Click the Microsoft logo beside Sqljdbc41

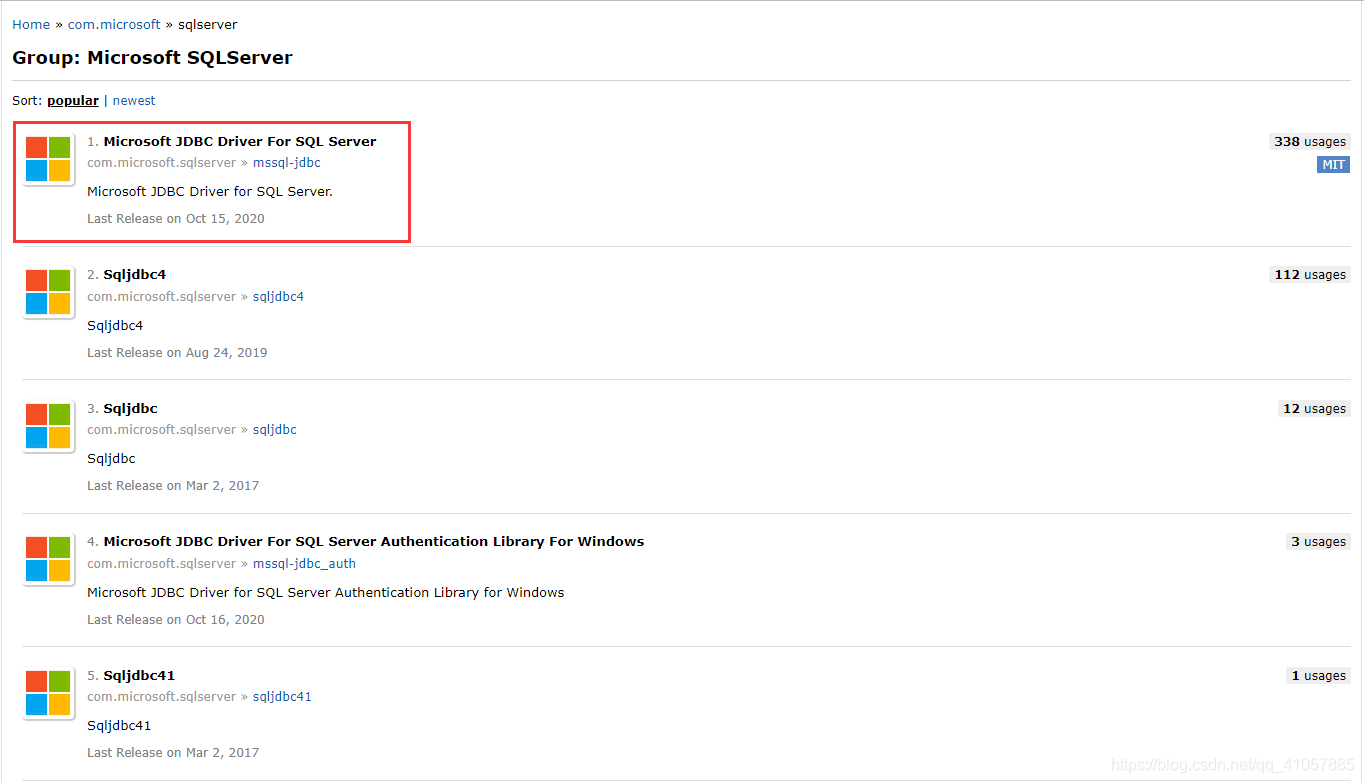pos(47,691)
